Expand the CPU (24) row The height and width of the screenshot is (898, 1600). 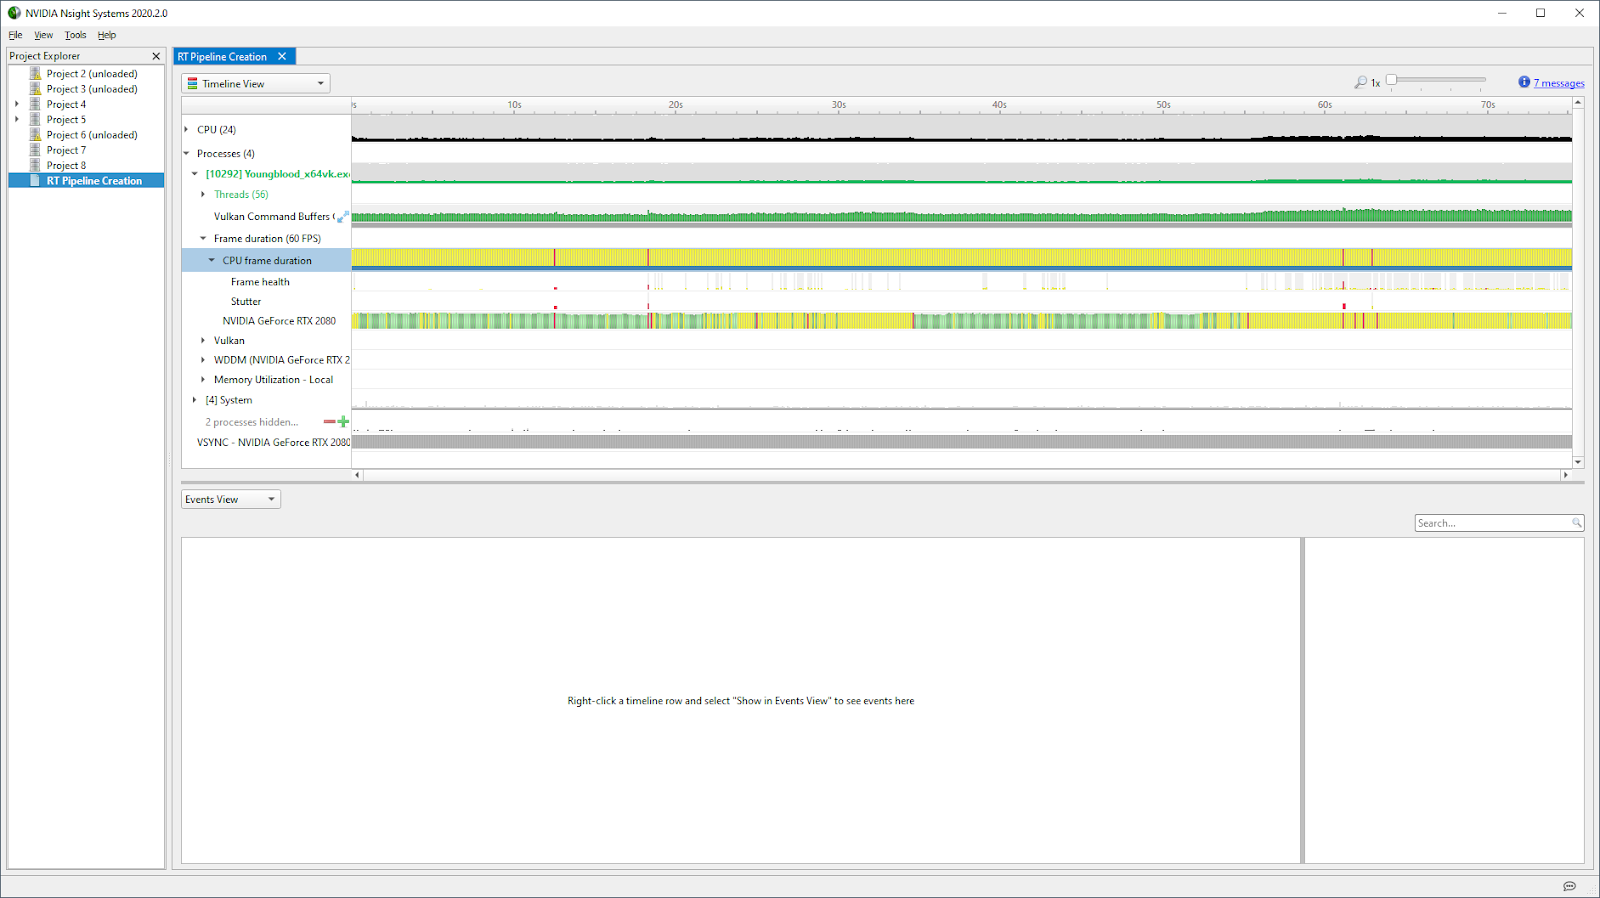[x=187, y=130]
